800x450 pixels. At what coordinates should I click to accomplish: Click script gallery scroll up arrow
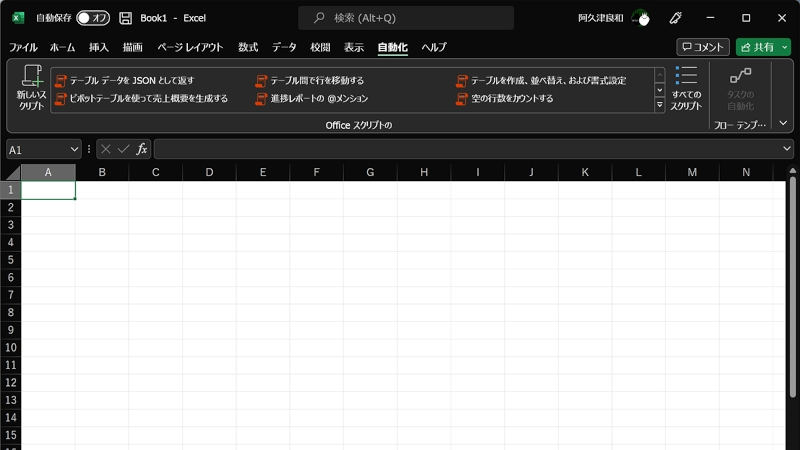[660, 75]
